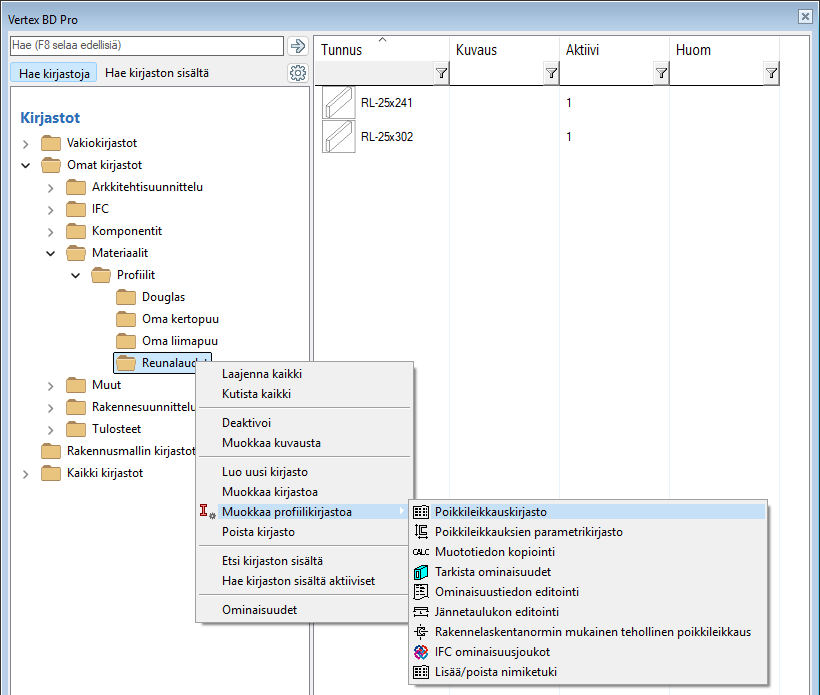Select the Douglas folder in the tree
Viewport: 820px width, 695px height.
pos(163,298)
